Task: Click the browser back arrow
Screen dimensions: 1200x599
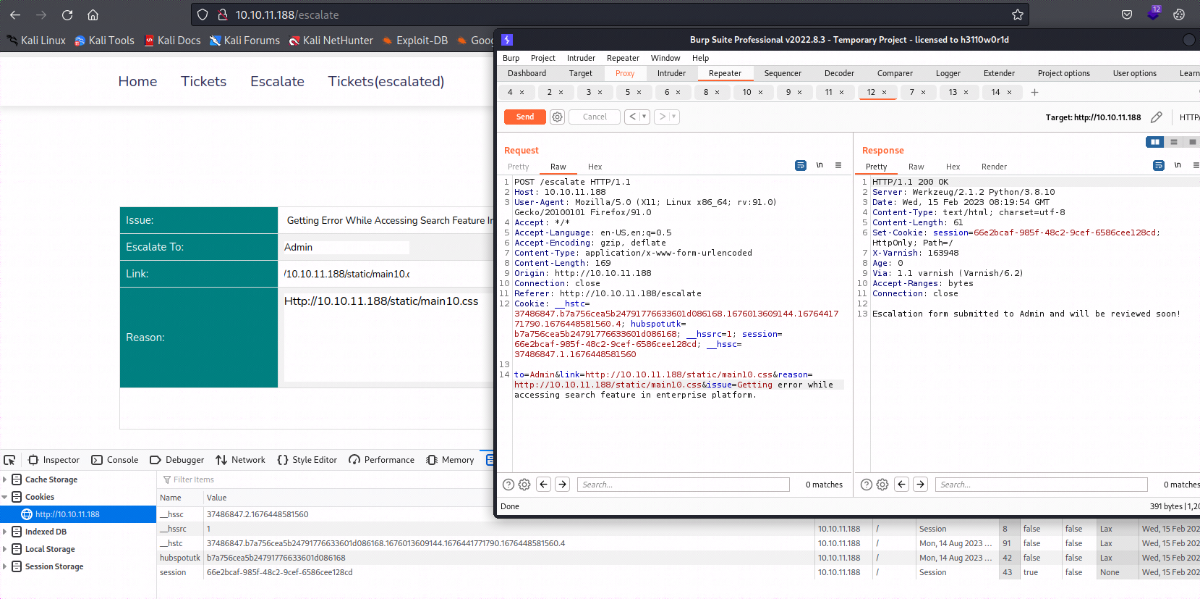Action: (x=14, y=15)
